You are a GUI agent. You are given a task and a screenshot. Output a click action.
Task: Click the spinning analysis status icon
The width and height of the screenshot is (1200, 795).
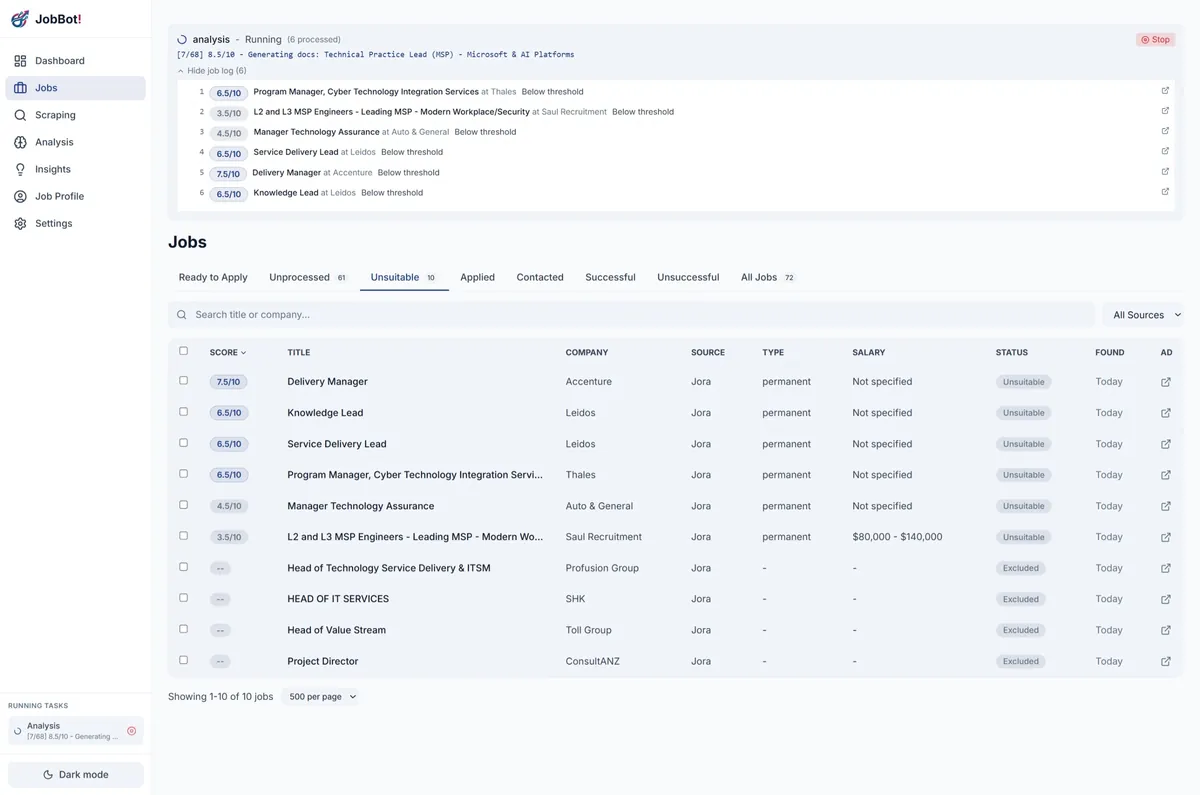(182, 40)
